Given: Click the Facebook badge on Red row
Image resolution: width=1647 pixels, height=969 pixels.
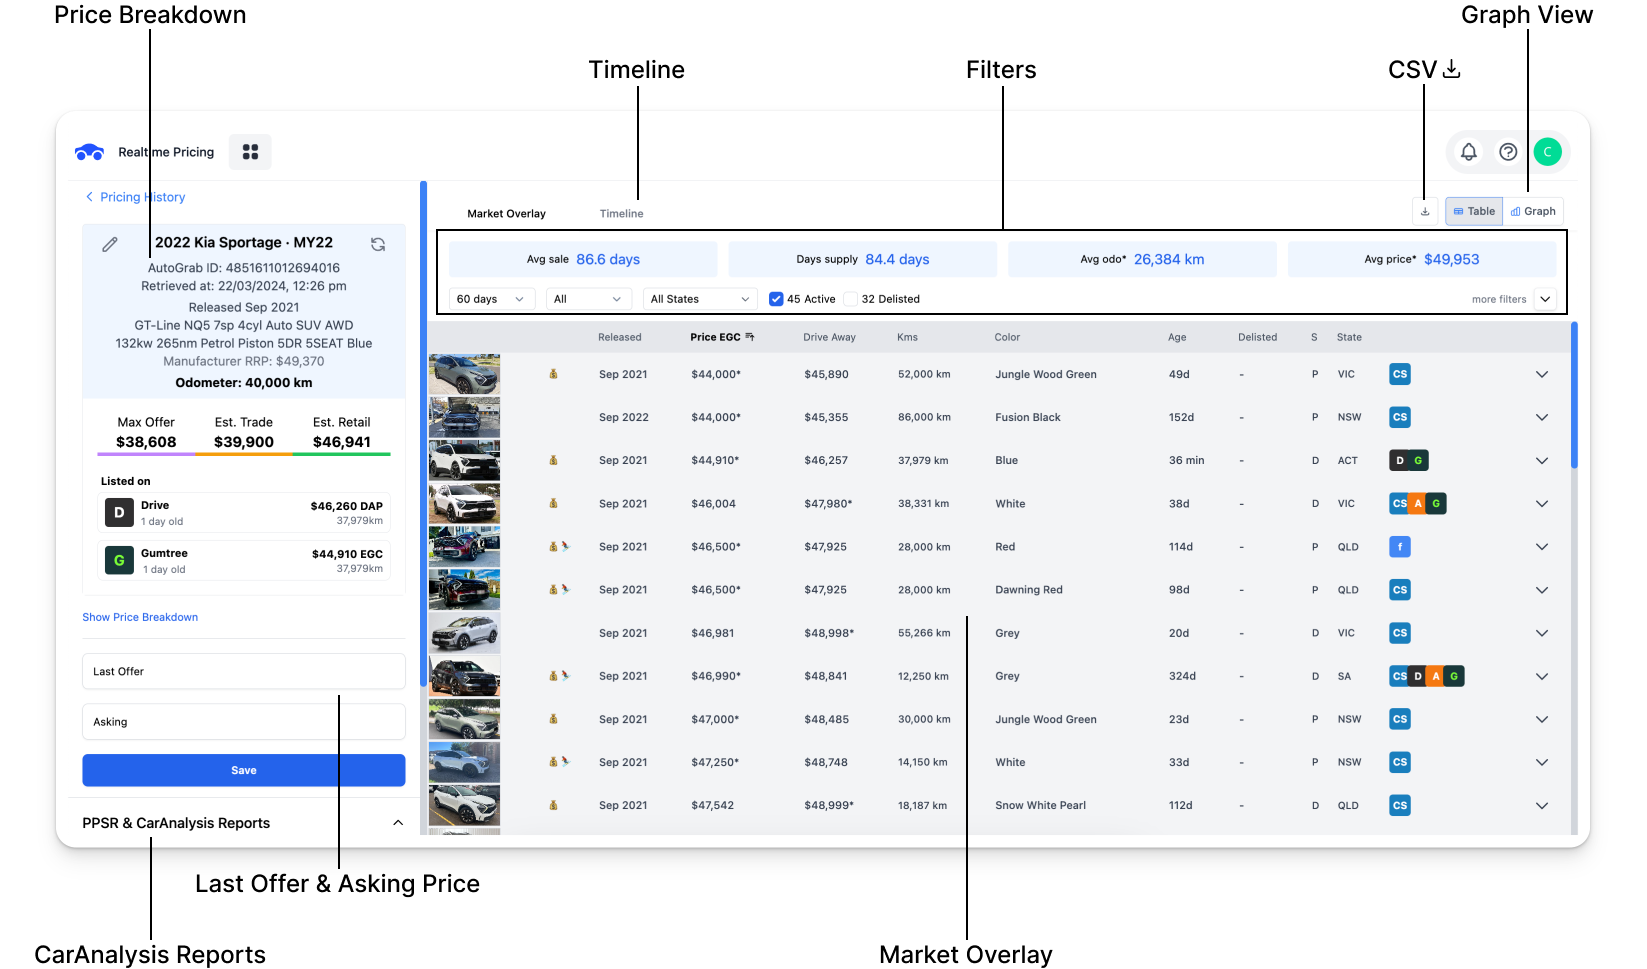Looking at the screenshot, I should click(x=1400, y=547).
